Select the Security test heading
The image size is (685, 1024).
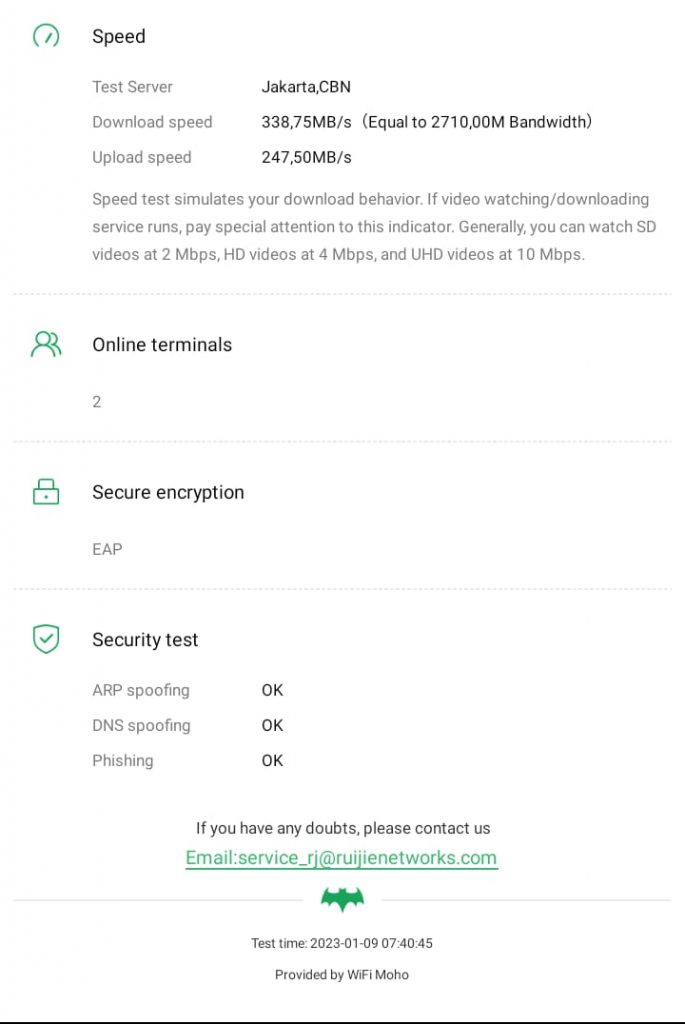pyautogui.click(x=145, y=640)
